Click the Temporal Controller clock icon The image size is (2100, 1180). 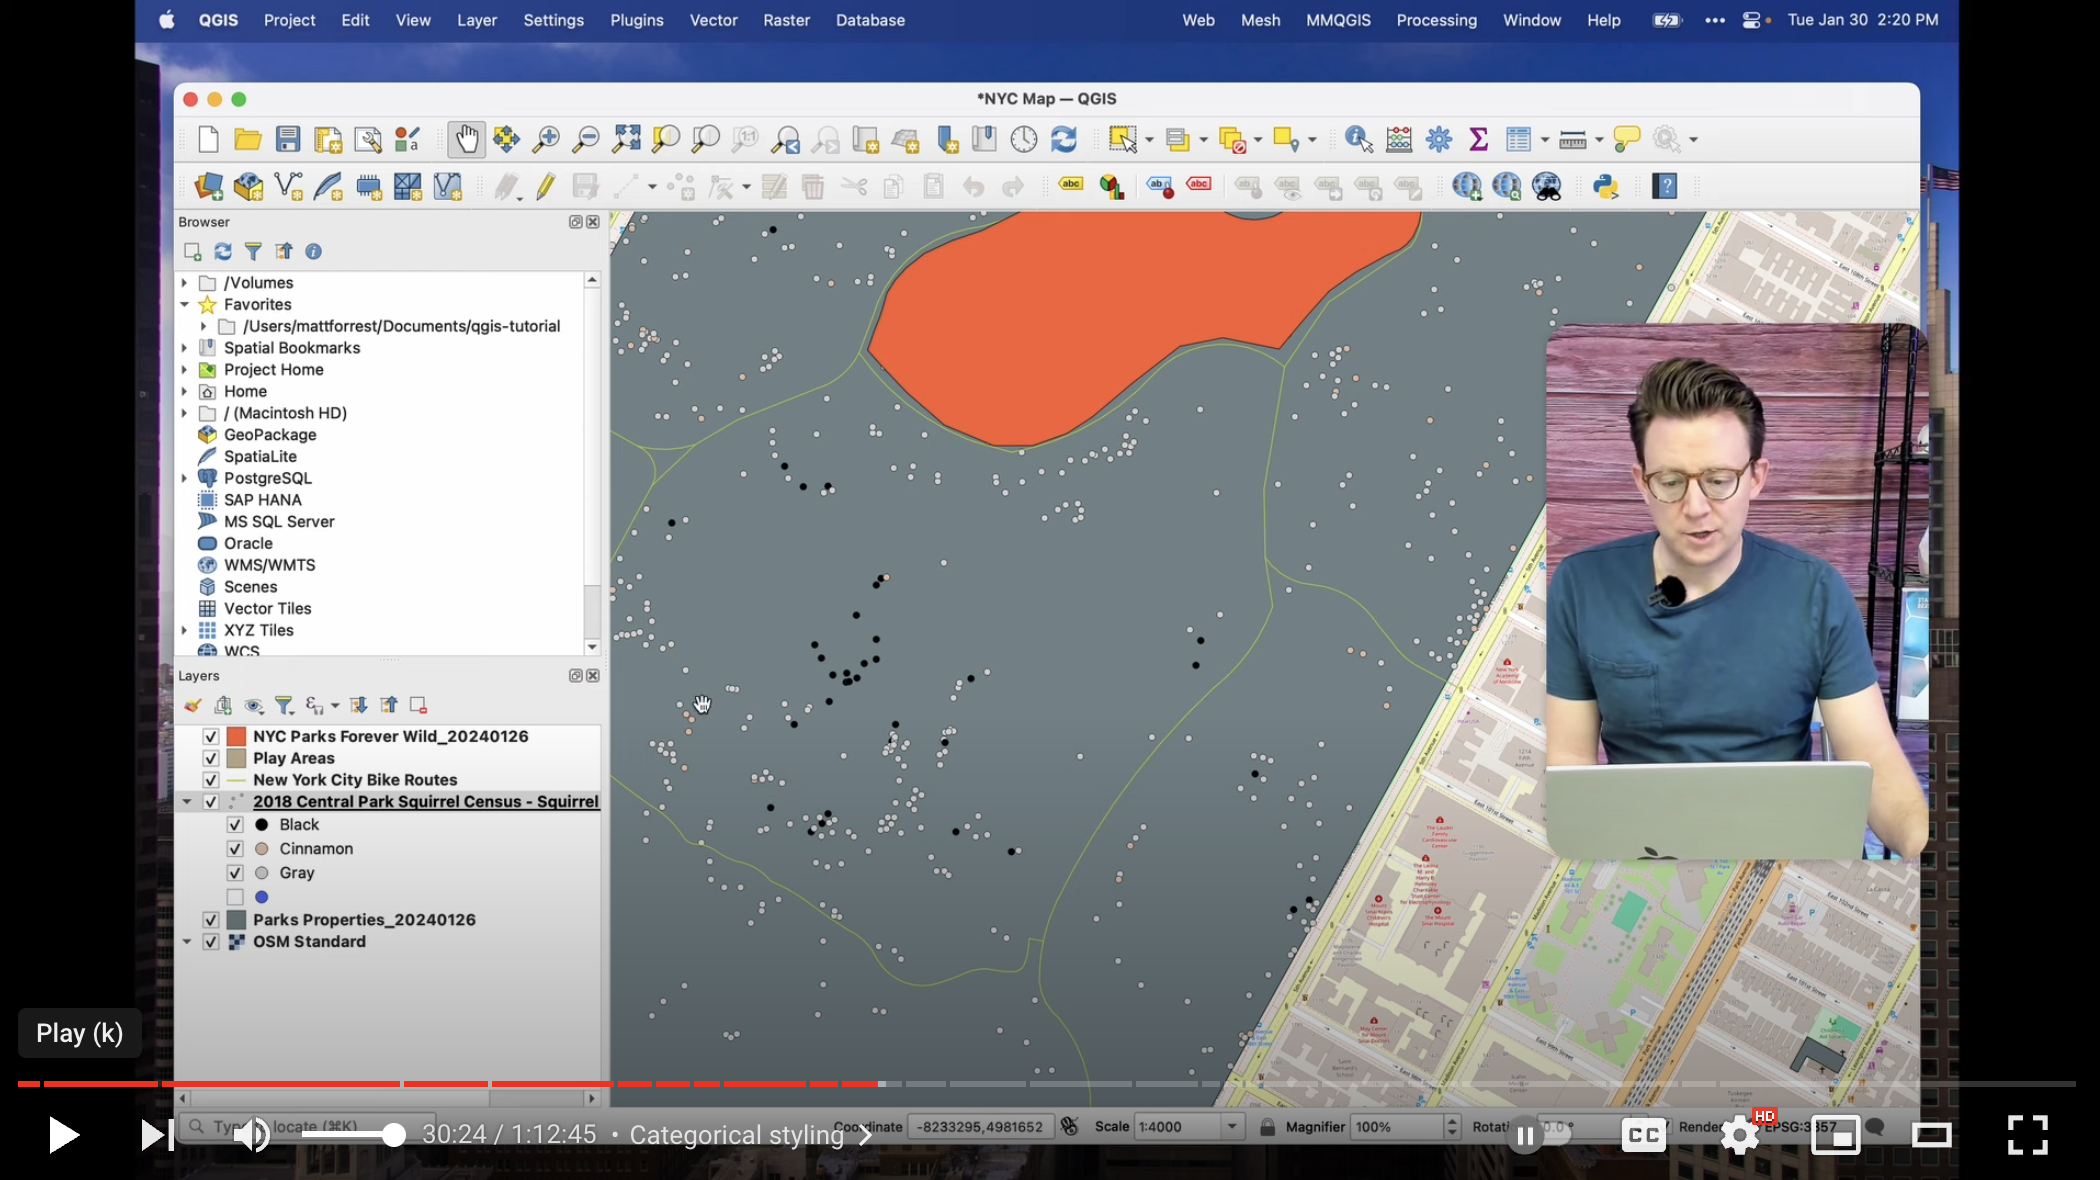point(1024,139)
